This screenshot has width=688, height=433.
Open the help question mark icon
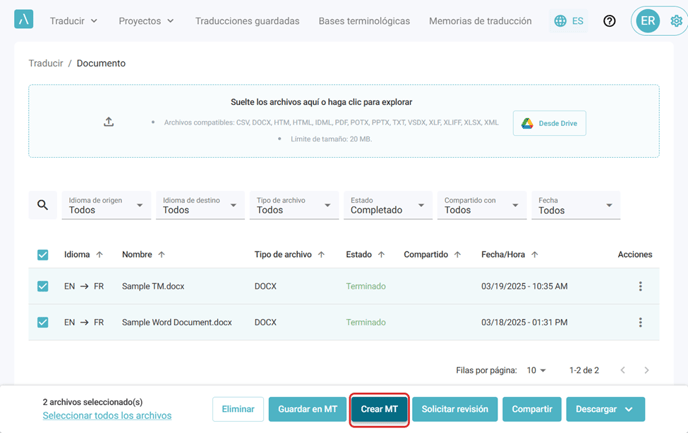tap(609, 21)
